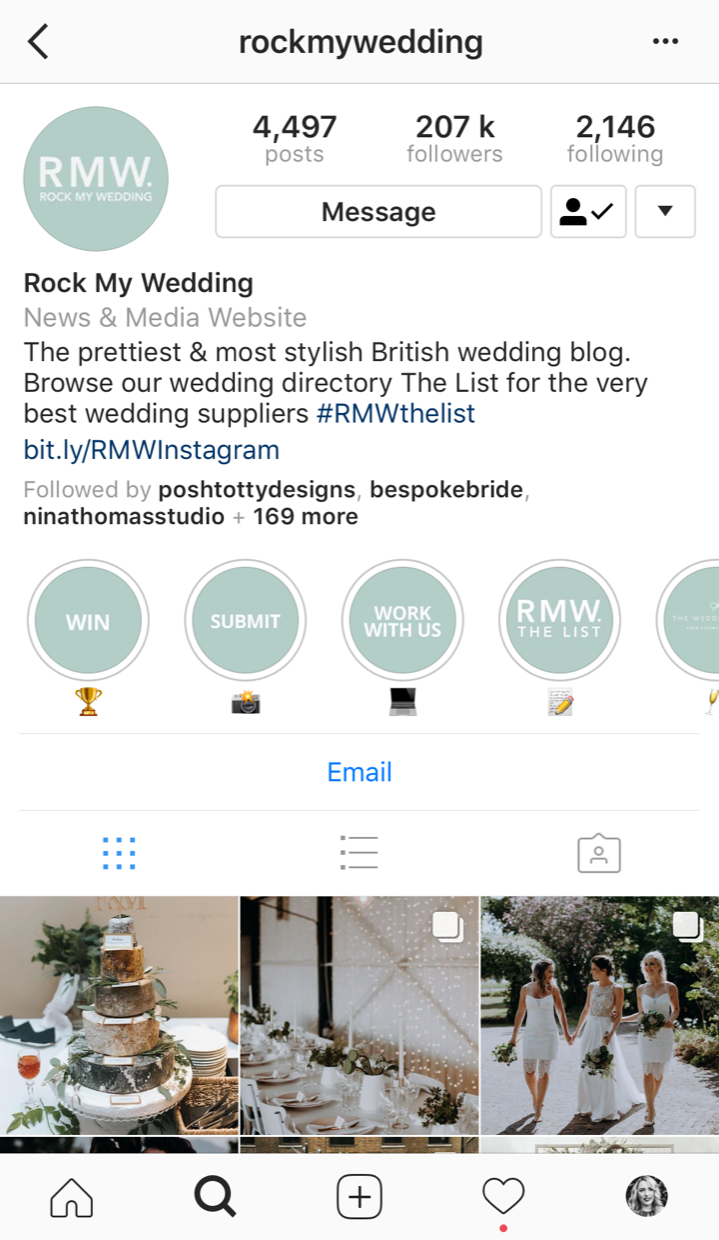Show tagged photos tab

(x=599, y=853)
